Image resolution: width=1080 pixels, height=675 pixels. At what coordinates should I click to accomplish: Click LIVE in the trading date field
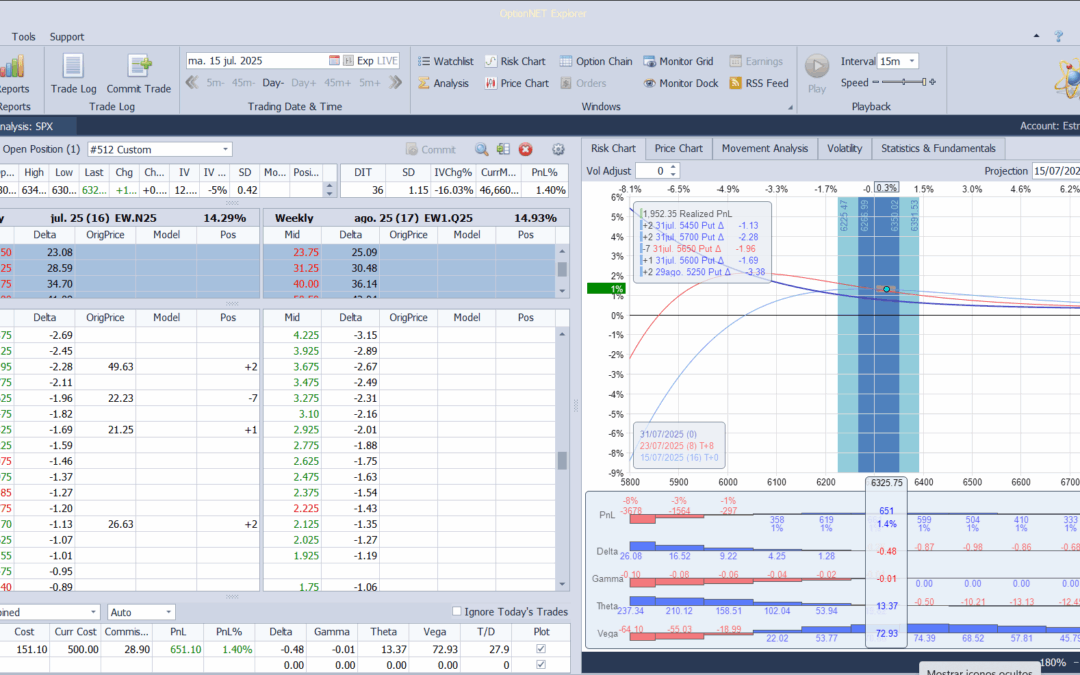(387, 61)
